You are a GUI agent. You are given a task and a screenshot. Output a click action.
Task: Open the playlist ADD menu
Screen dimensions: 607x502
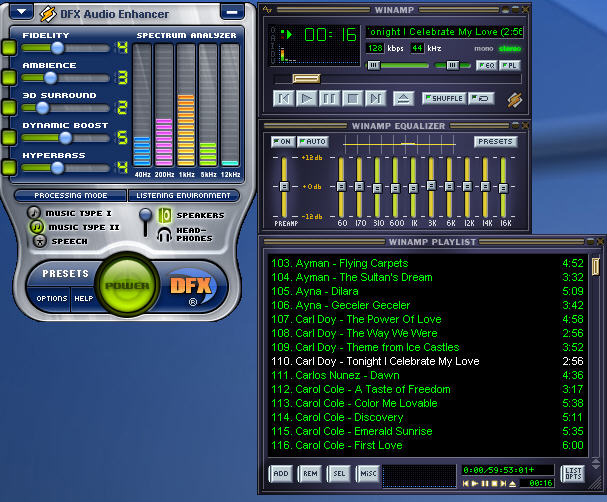[281, 473]
